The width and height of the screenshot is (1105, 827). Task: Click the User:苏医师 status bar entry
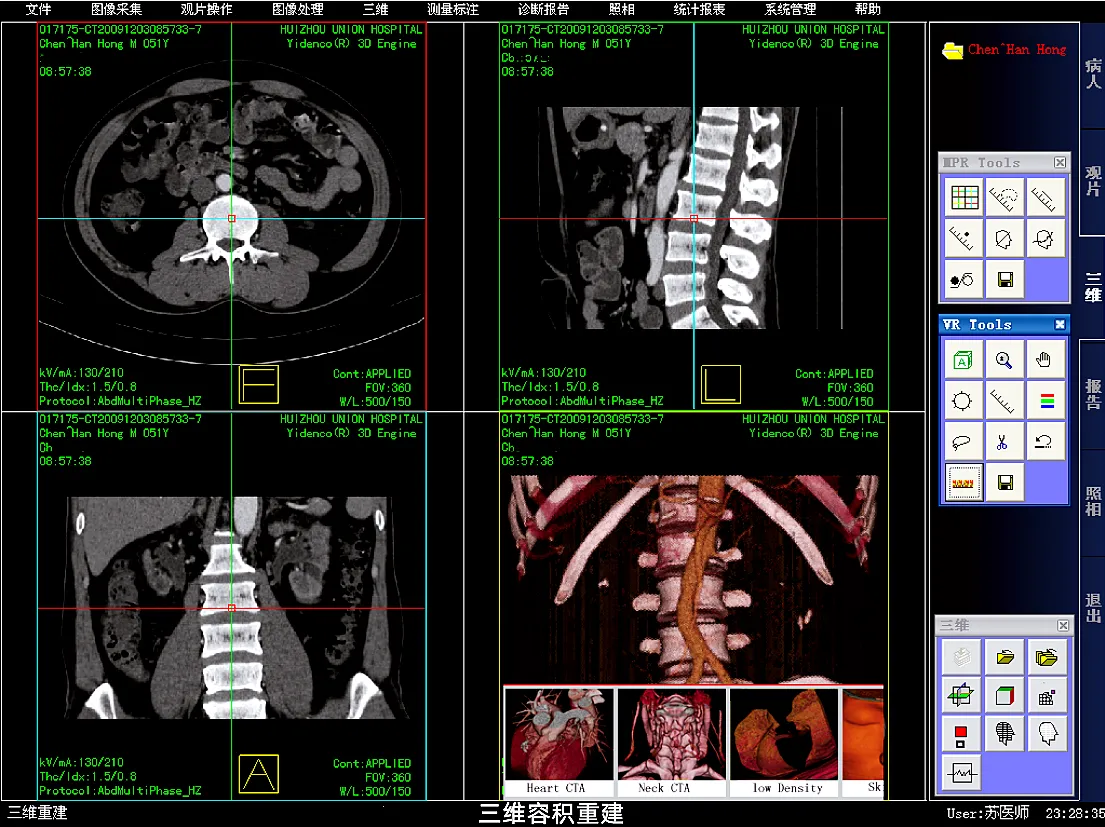click(x=987, y=814)
